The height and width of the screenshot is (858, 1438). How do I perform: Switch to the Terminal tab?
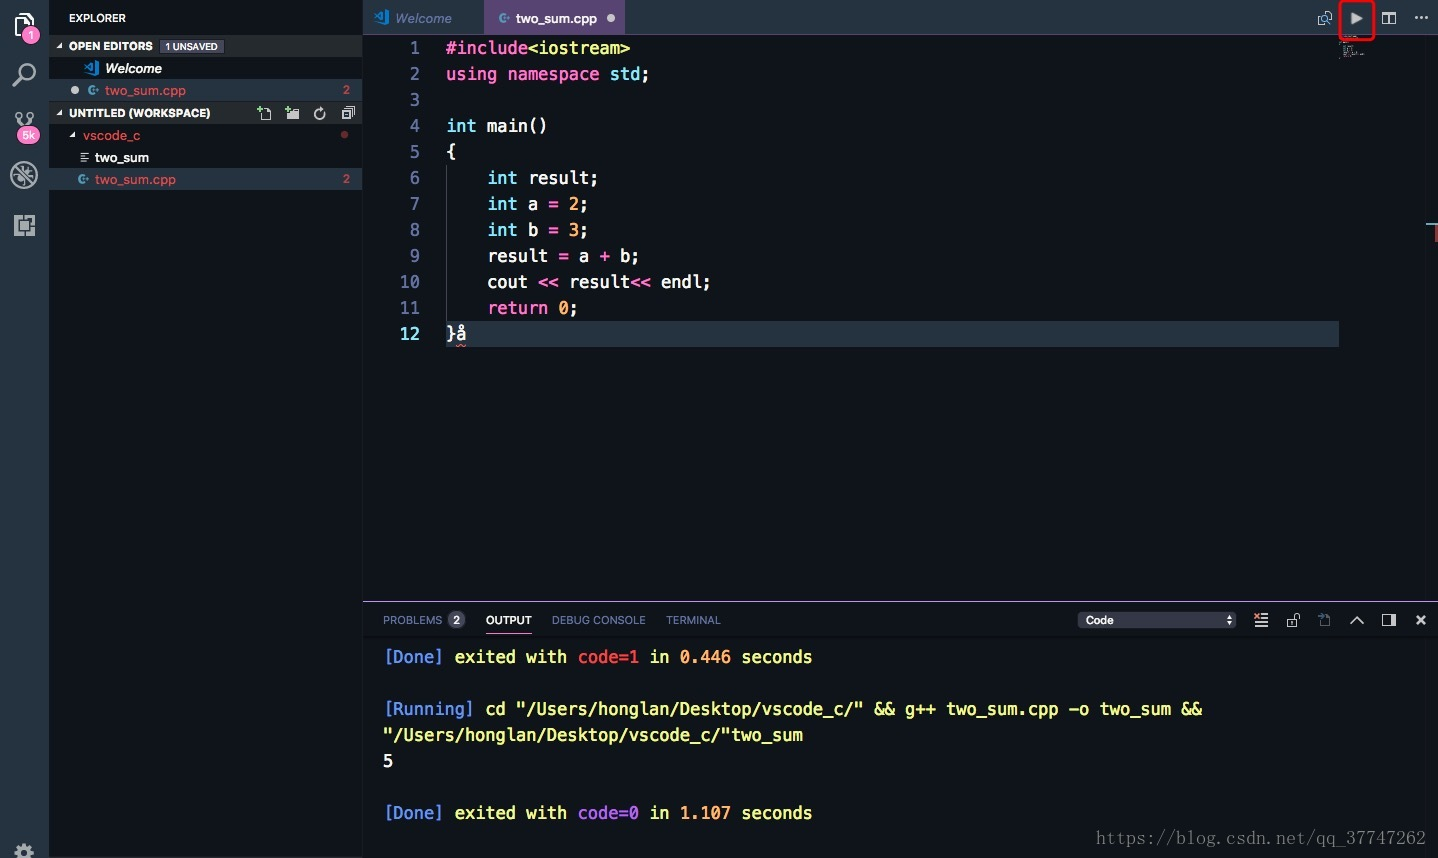tap(693, 620)
